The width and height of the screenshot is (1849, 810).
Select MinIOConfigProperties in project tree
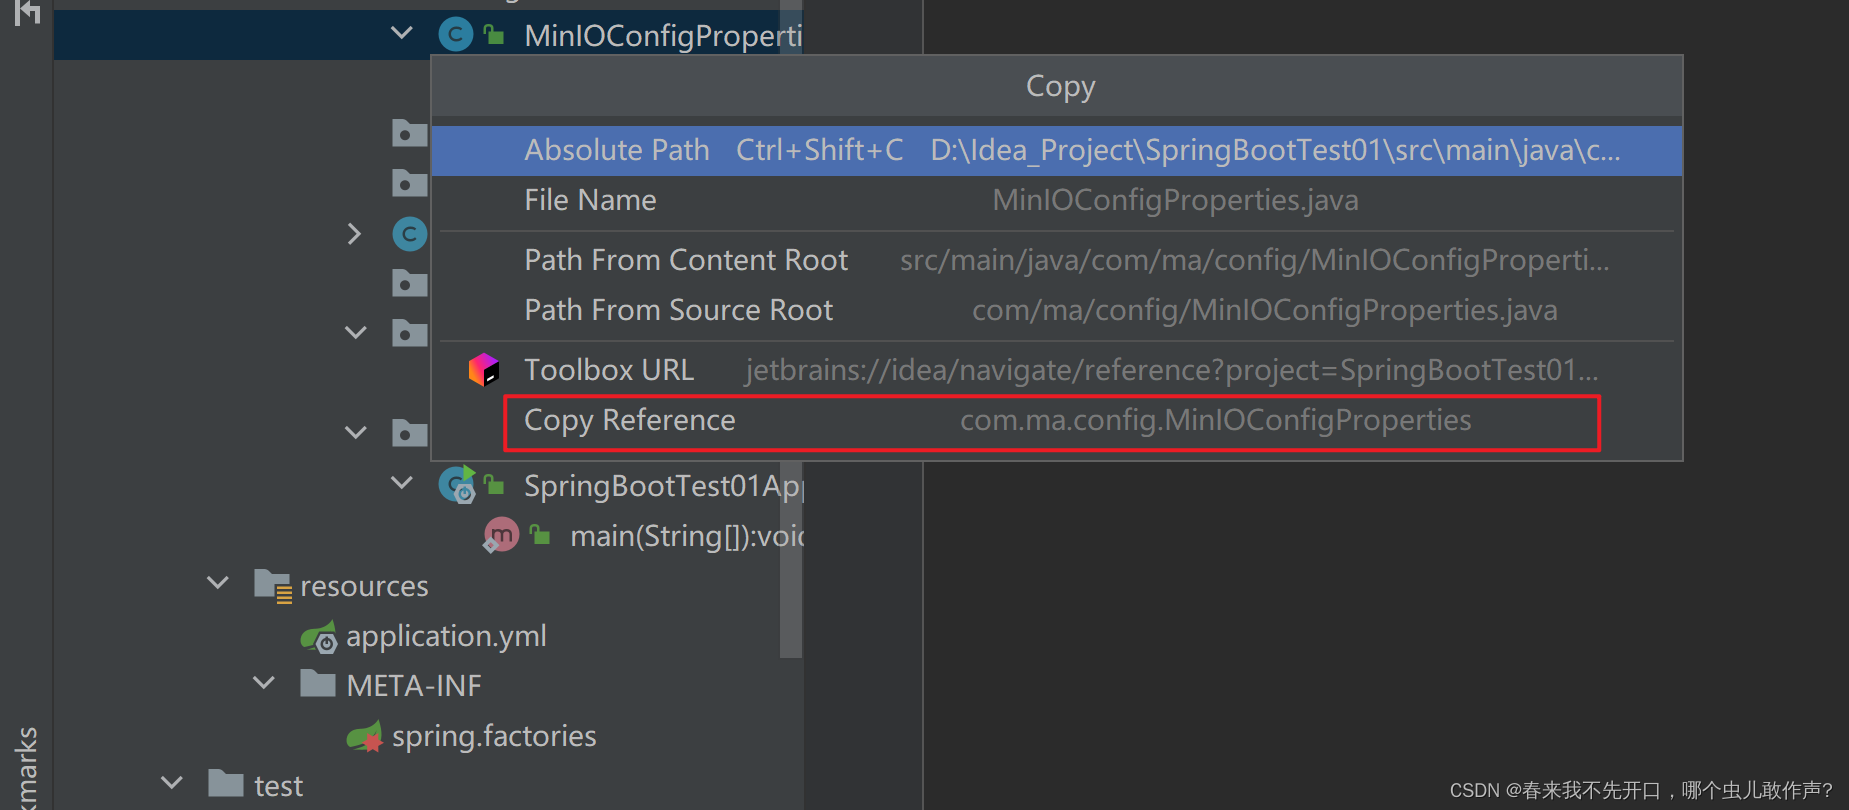[662, 36]
